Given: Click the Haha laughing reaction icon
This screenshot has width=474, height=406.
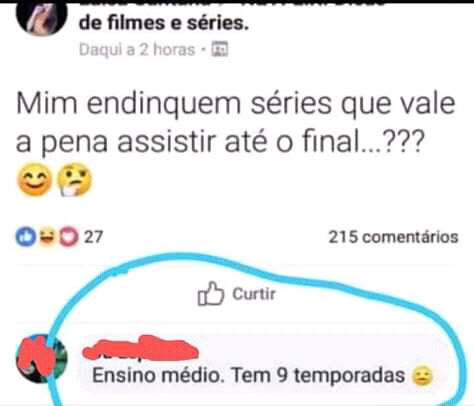Looking at the screenshot, I should 47,236.
